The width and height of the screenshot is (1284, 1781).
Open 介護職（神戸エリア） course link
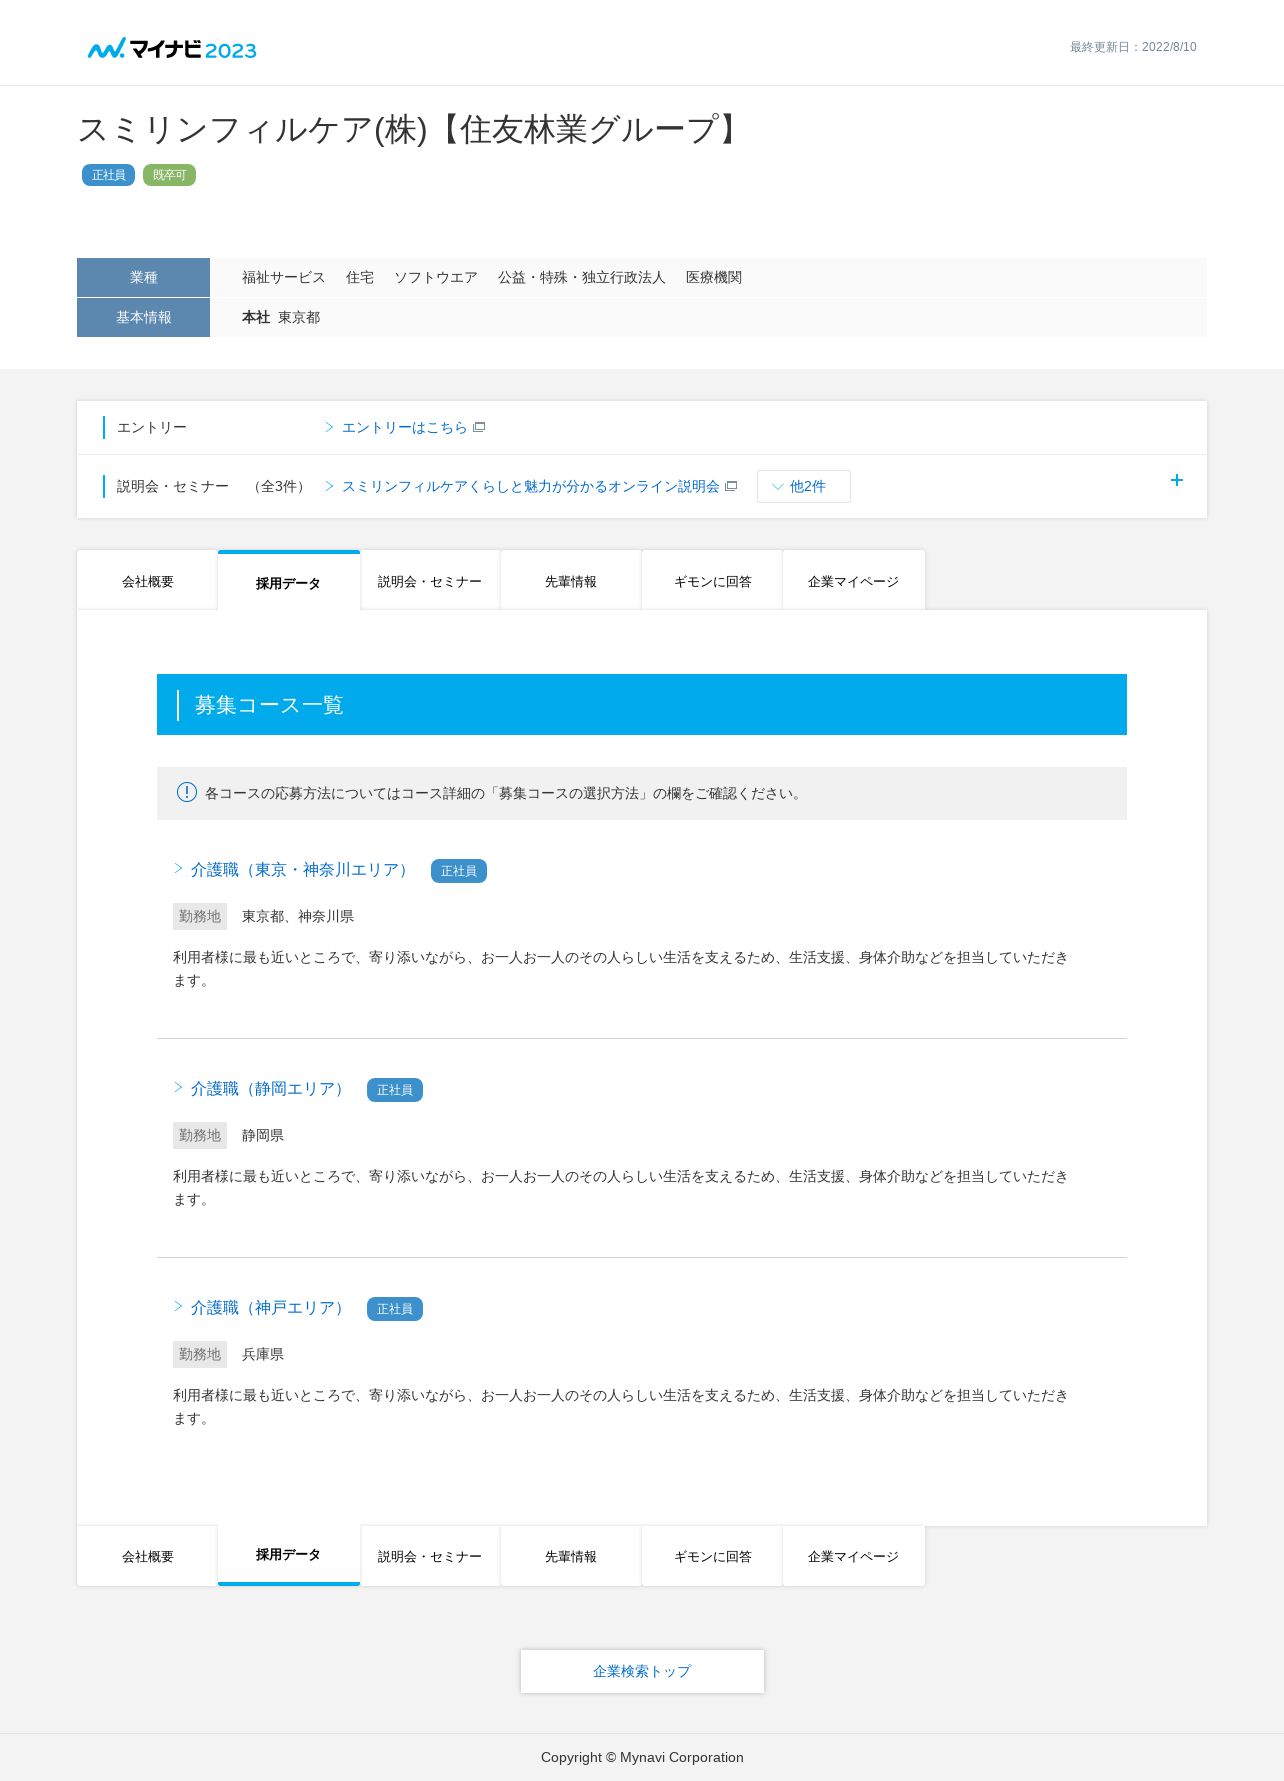270,1308
